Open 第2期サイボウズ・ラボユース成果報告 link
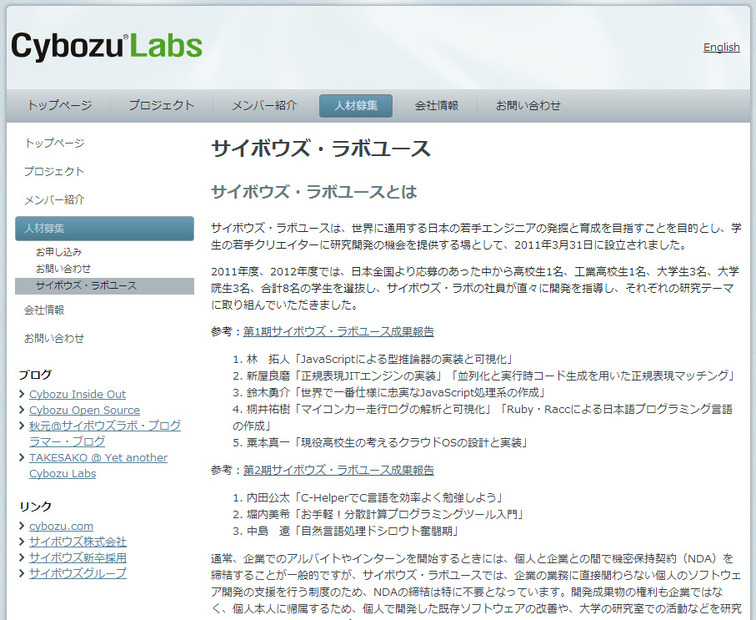Viewport: 756px width, 620px height. coord(338,470)
